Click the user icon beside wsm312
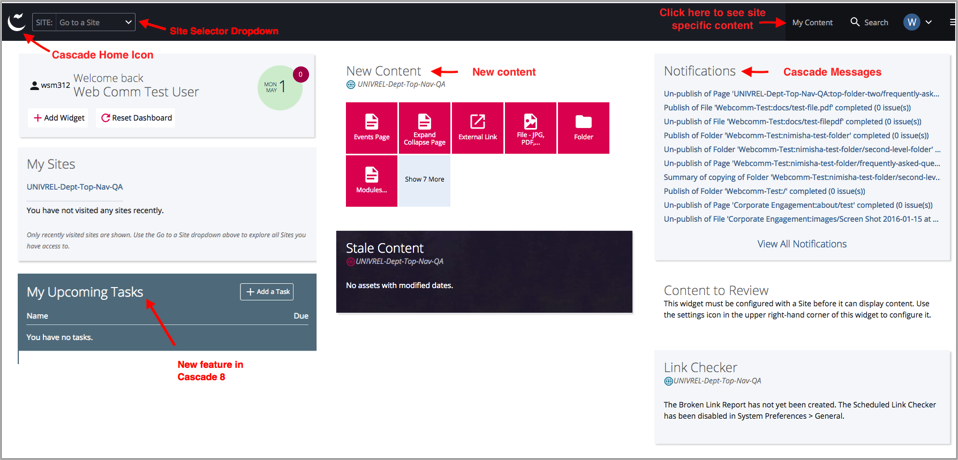 point(34,86)
